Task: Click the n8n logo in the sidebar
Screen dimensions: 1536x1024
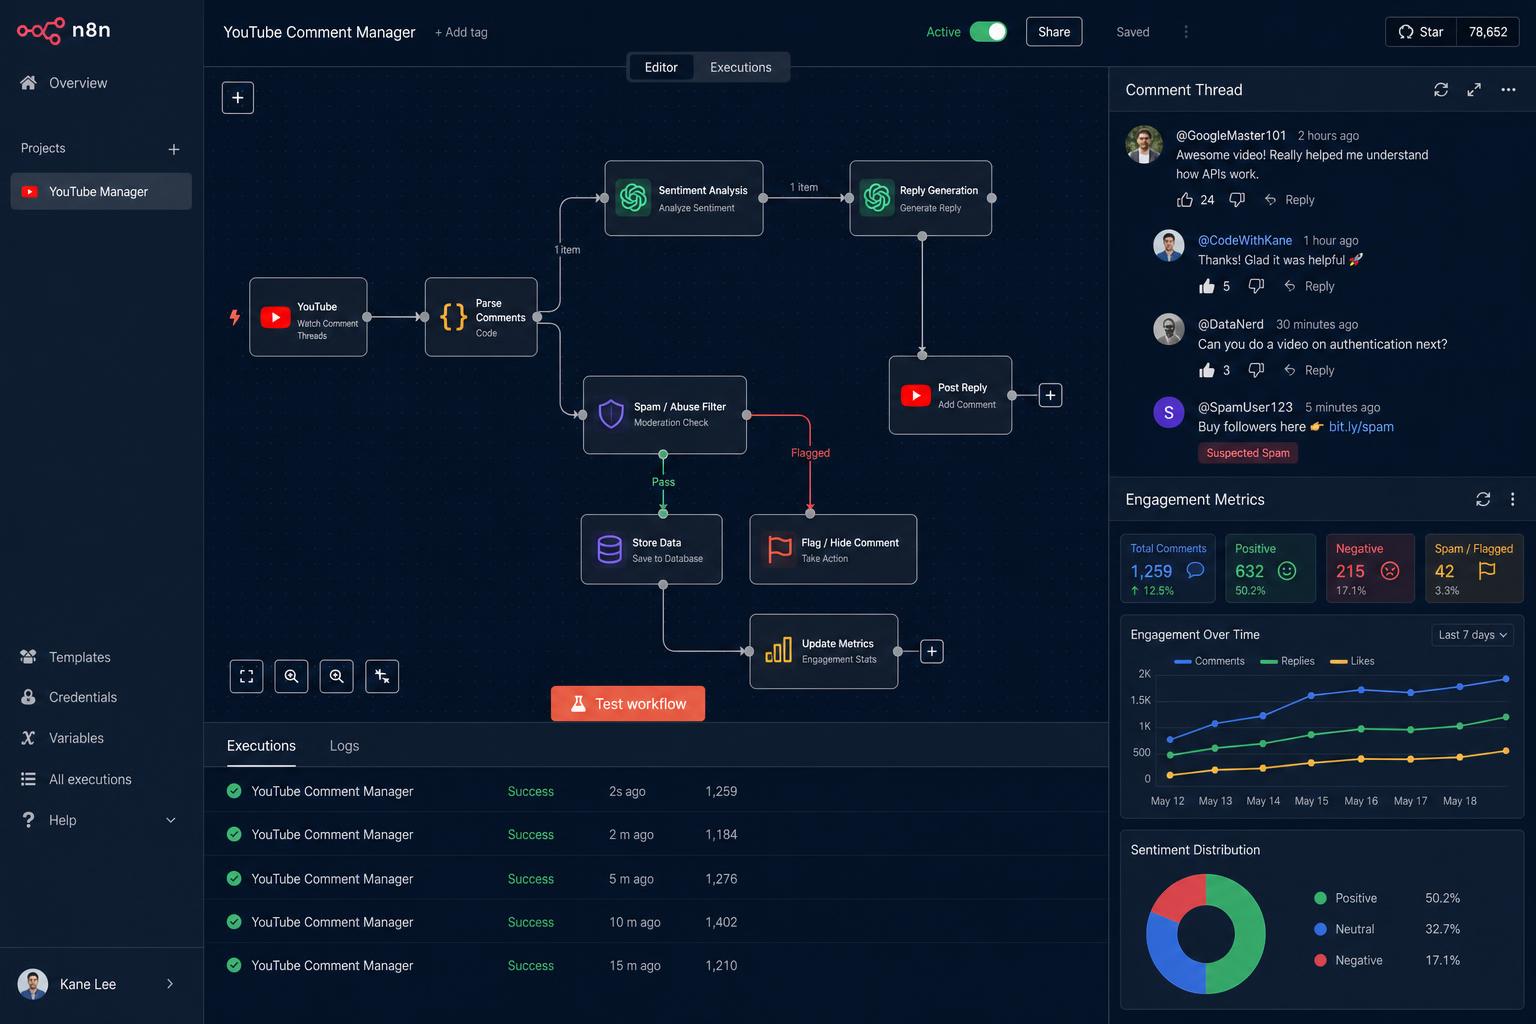Action: click(x=64, y=31)
